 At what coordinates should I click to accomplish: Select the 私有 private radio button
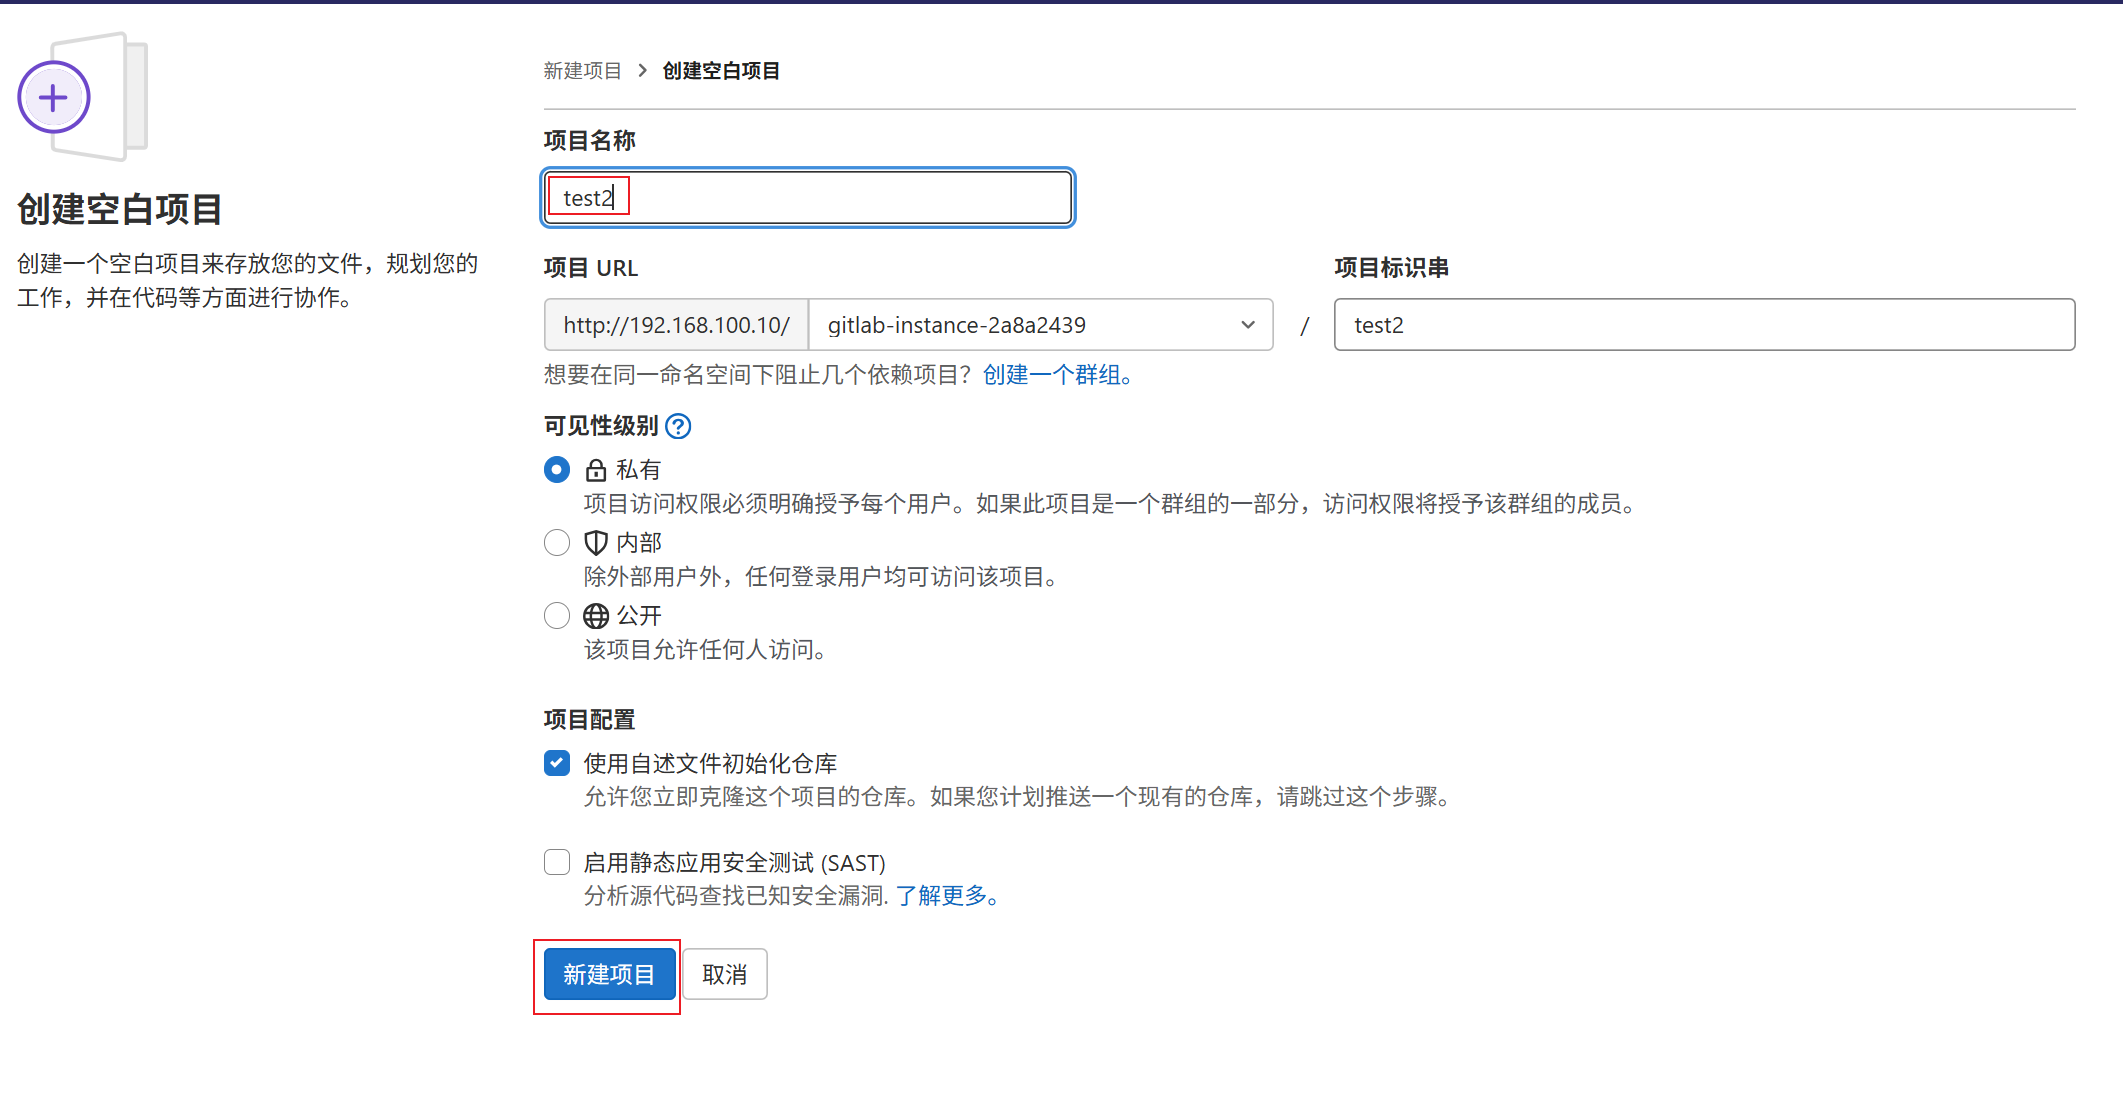[557, 470]
